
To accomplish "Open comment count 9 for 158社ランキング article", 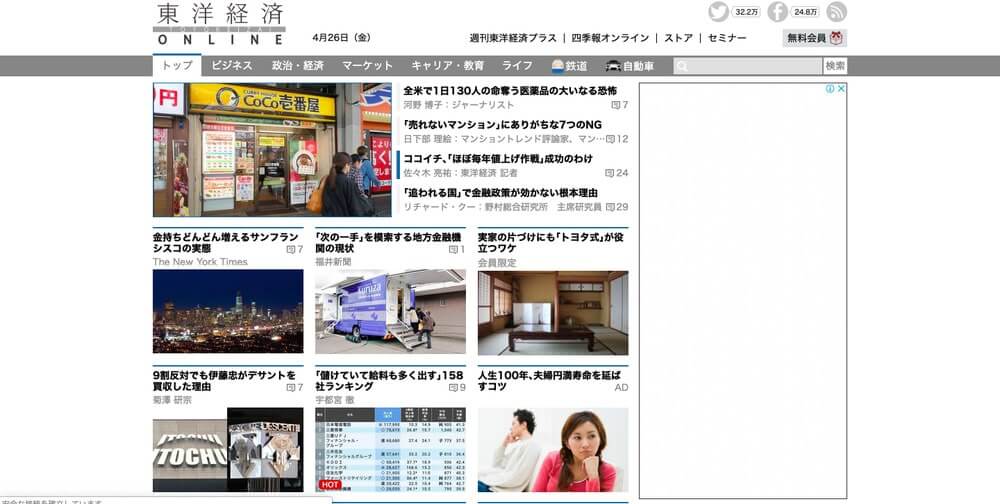I will 457,387.
